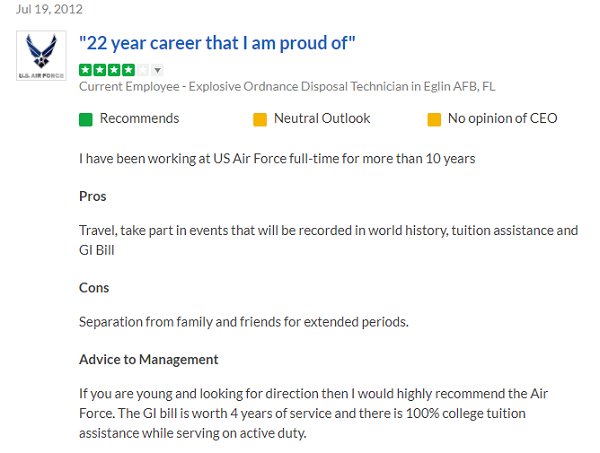Click the Advice to Management heading
600x453 pixels.
click(x=148, y=359)
